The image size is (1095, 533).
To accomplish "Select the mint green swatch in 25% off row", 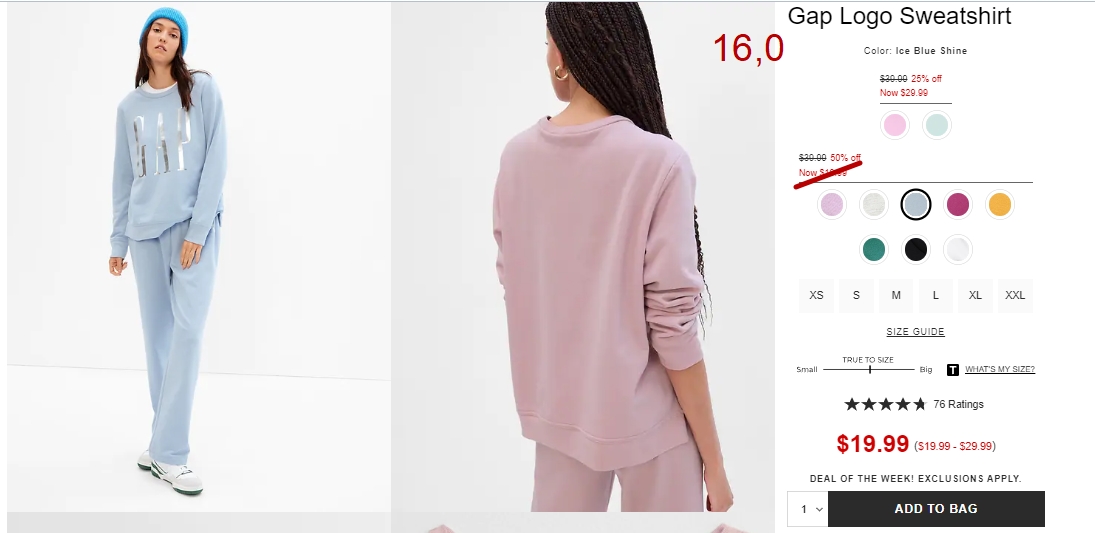I will coord(936,125).
